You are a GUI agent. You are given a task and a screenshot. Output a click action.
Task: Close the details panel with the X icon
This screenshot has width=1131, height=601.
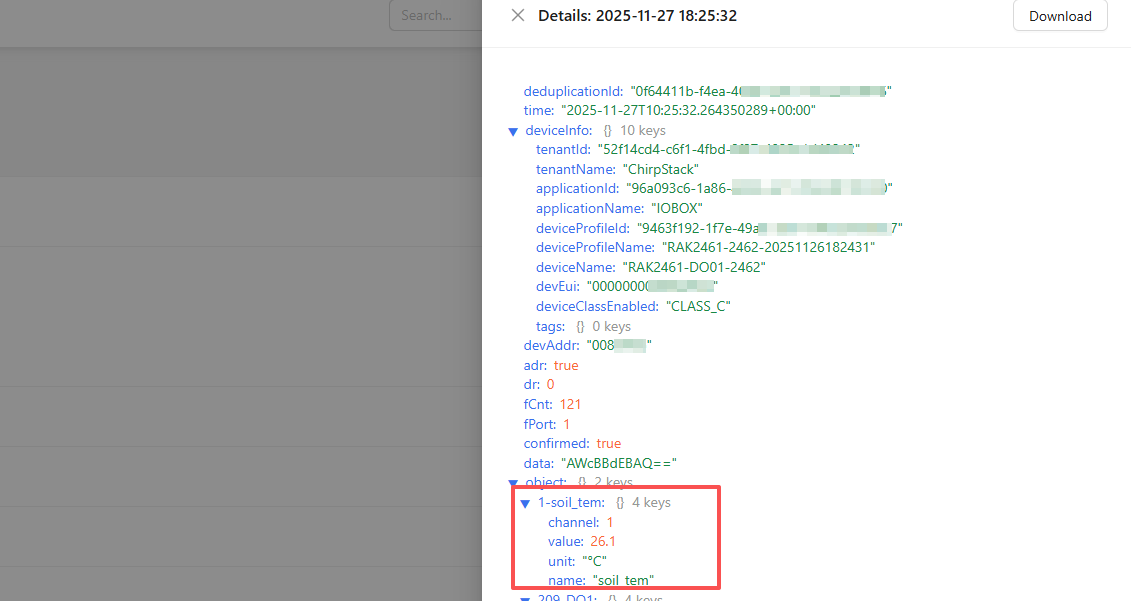coord(518,15)
